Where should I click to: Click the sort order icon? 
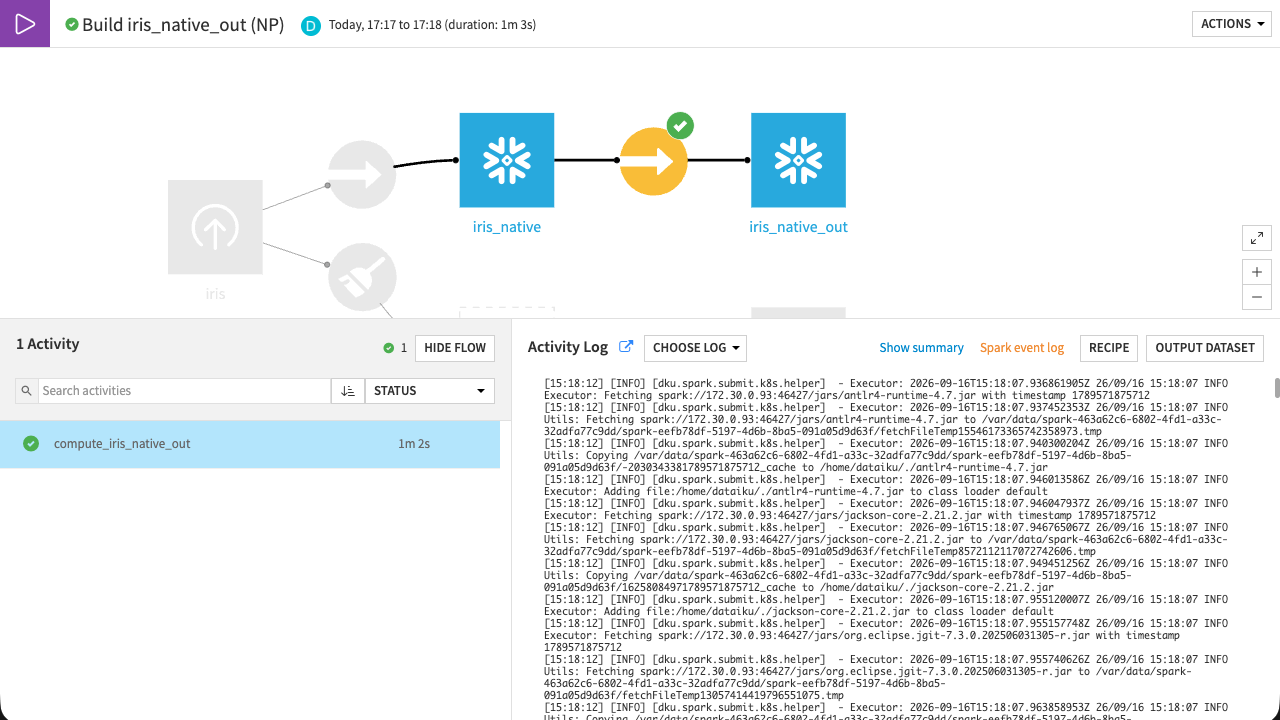pyautogui.click(x=348, y=391)
